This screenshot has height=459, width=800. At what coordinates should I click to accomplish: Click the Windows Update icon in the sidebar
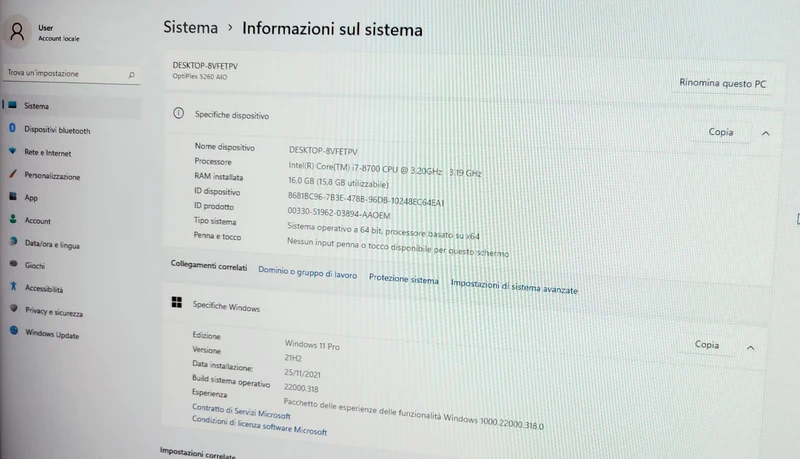click(14, 331)
